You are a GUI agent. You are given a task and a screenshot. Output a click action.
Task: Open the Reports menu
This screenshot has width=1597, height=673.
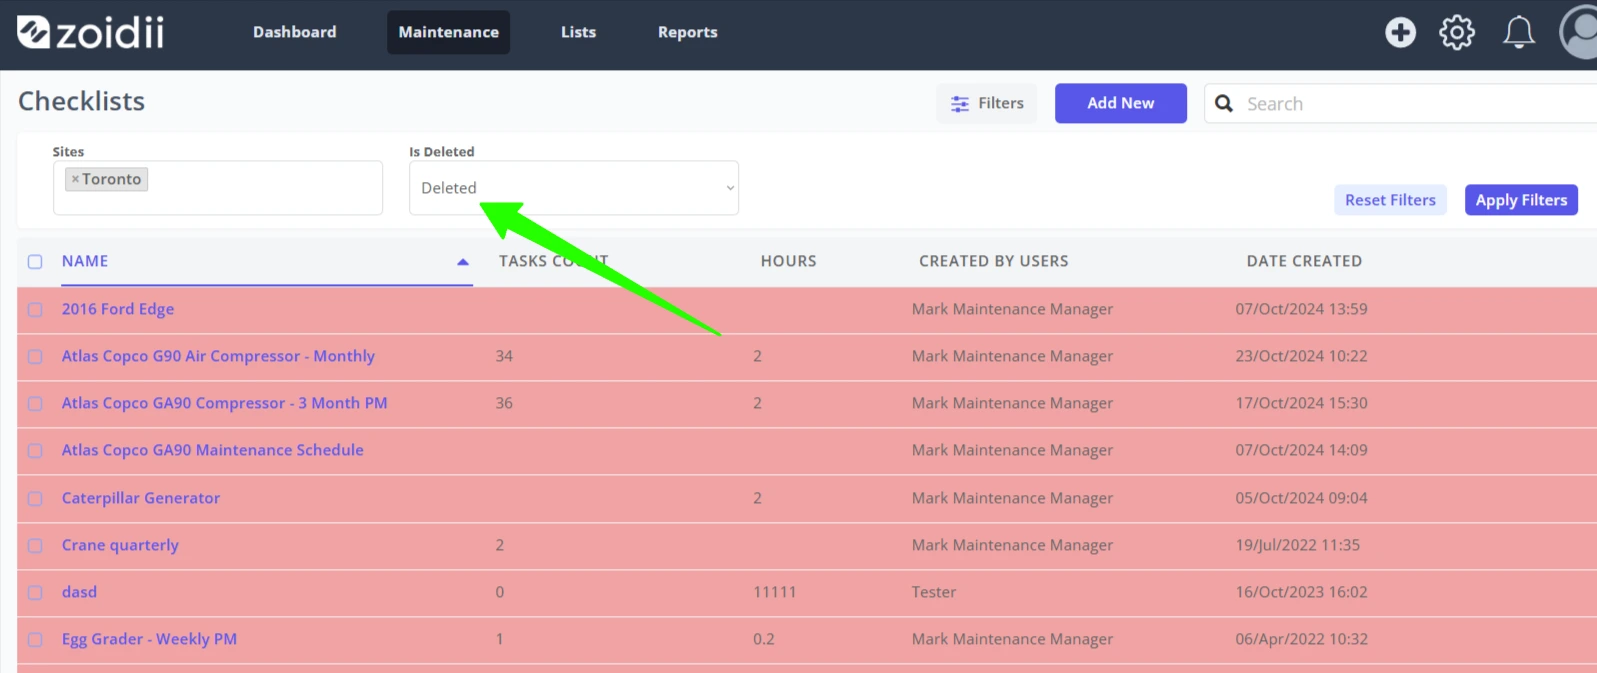(688, 32)
